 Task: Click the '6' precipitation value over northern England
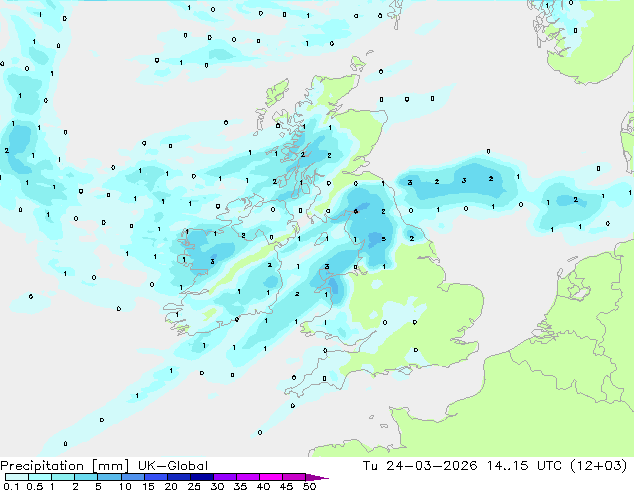356,211
